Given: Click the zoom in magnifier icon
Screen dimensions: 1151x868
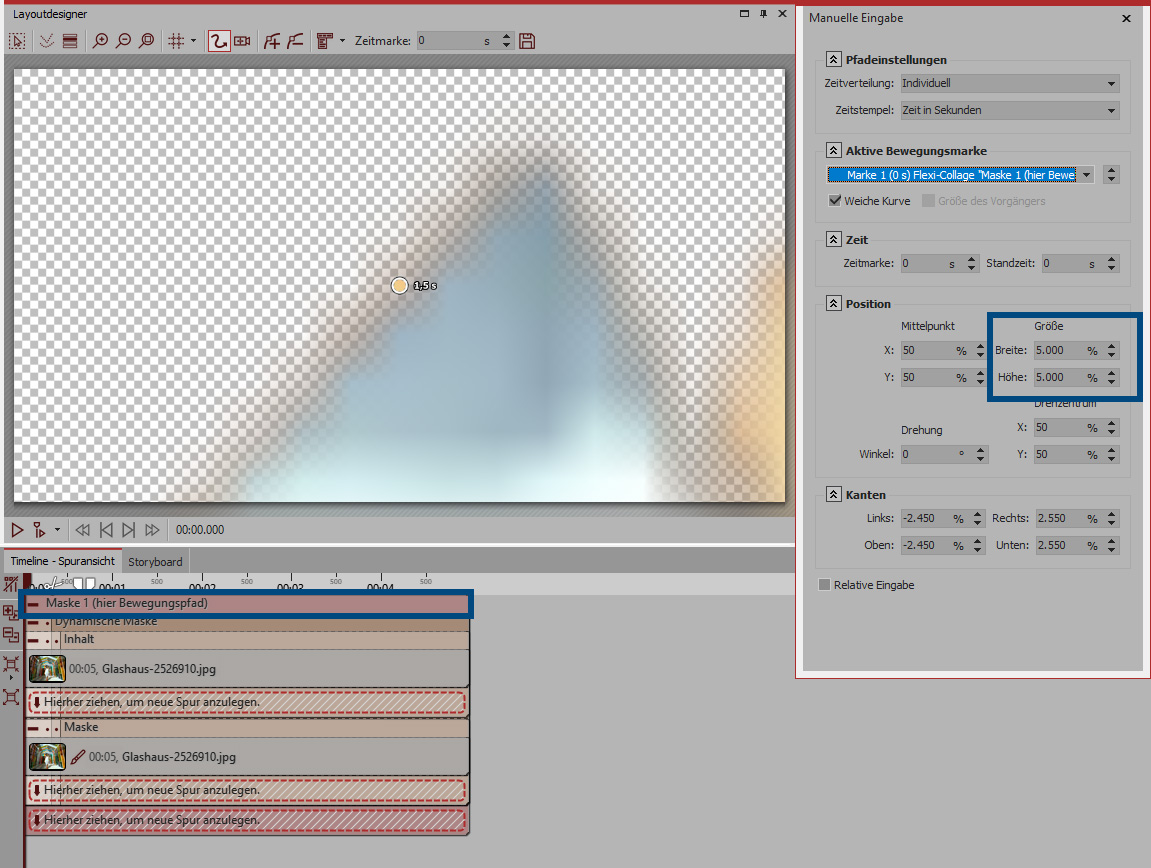Looking at the screenshot, I should coord(100,41).
